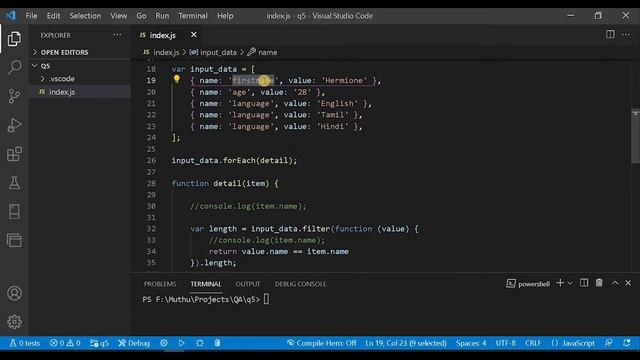Viewport: 640px width, 360px height.
Task: Open the Manage gear in activity bar
Action: pos(14,322)
